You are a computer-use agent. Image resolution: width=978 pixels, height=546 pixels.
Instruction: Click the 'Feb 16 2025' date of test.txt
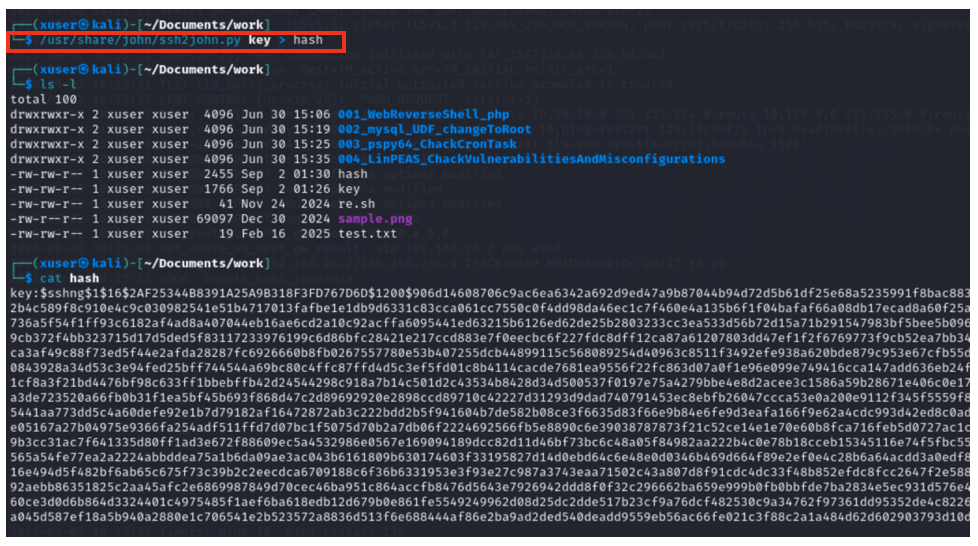(286, 234)
